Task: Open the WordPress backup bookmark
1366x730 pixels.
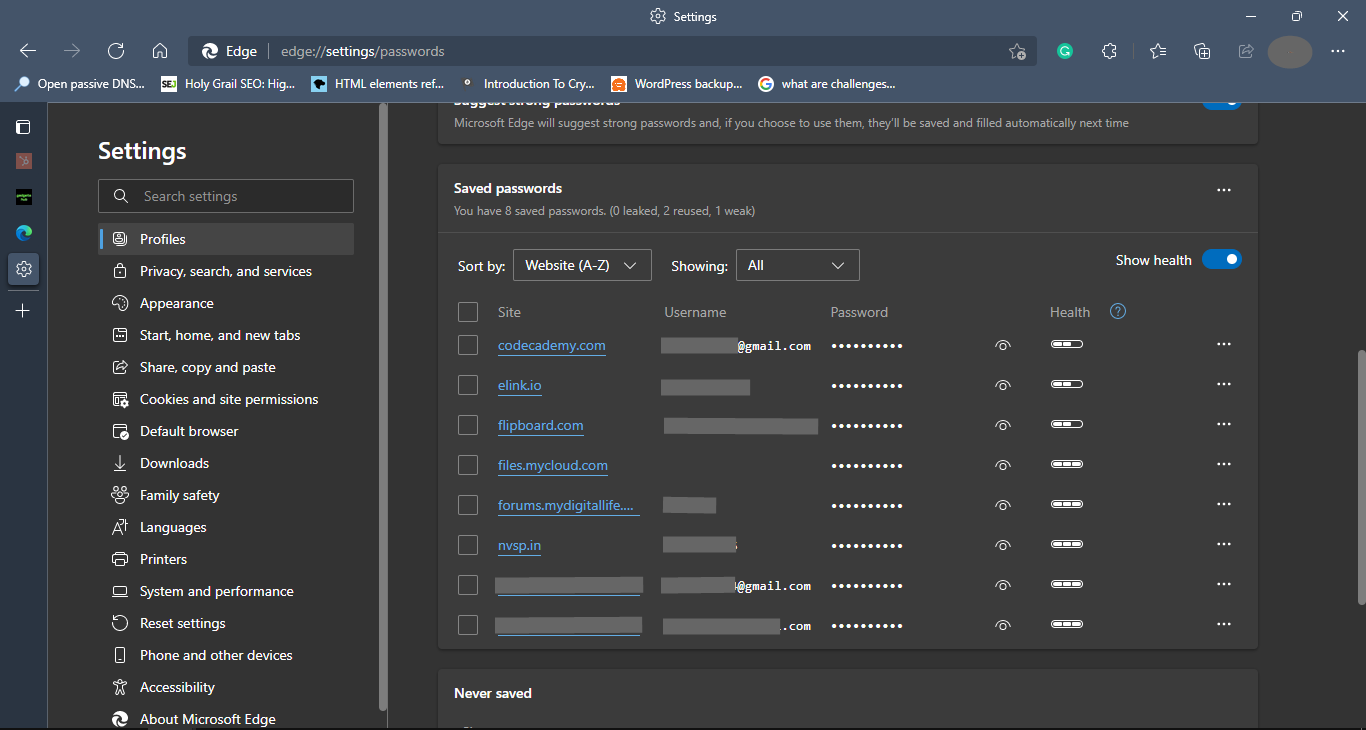Action: tap(677, 84)
